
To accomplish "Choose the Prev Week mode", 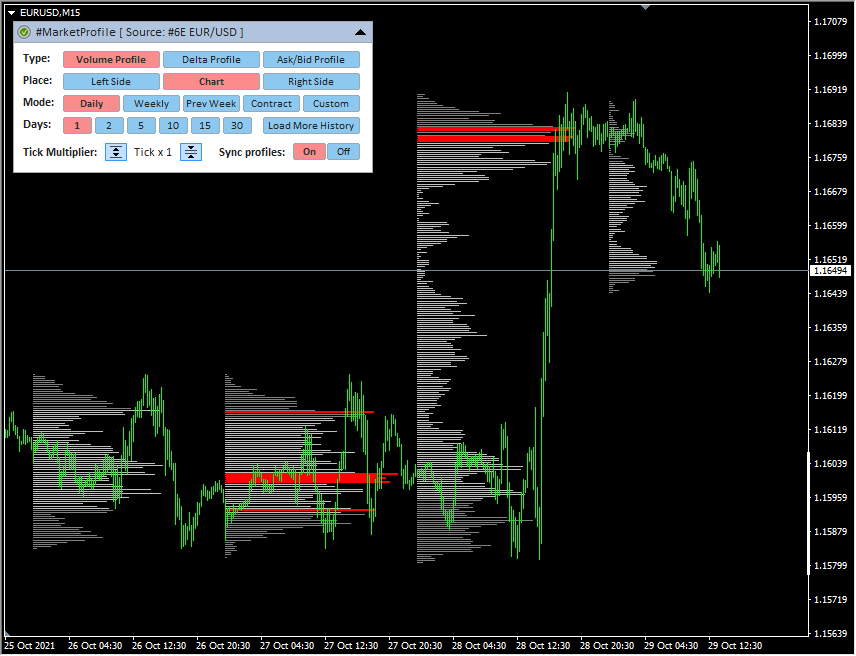I will (211, 104).
